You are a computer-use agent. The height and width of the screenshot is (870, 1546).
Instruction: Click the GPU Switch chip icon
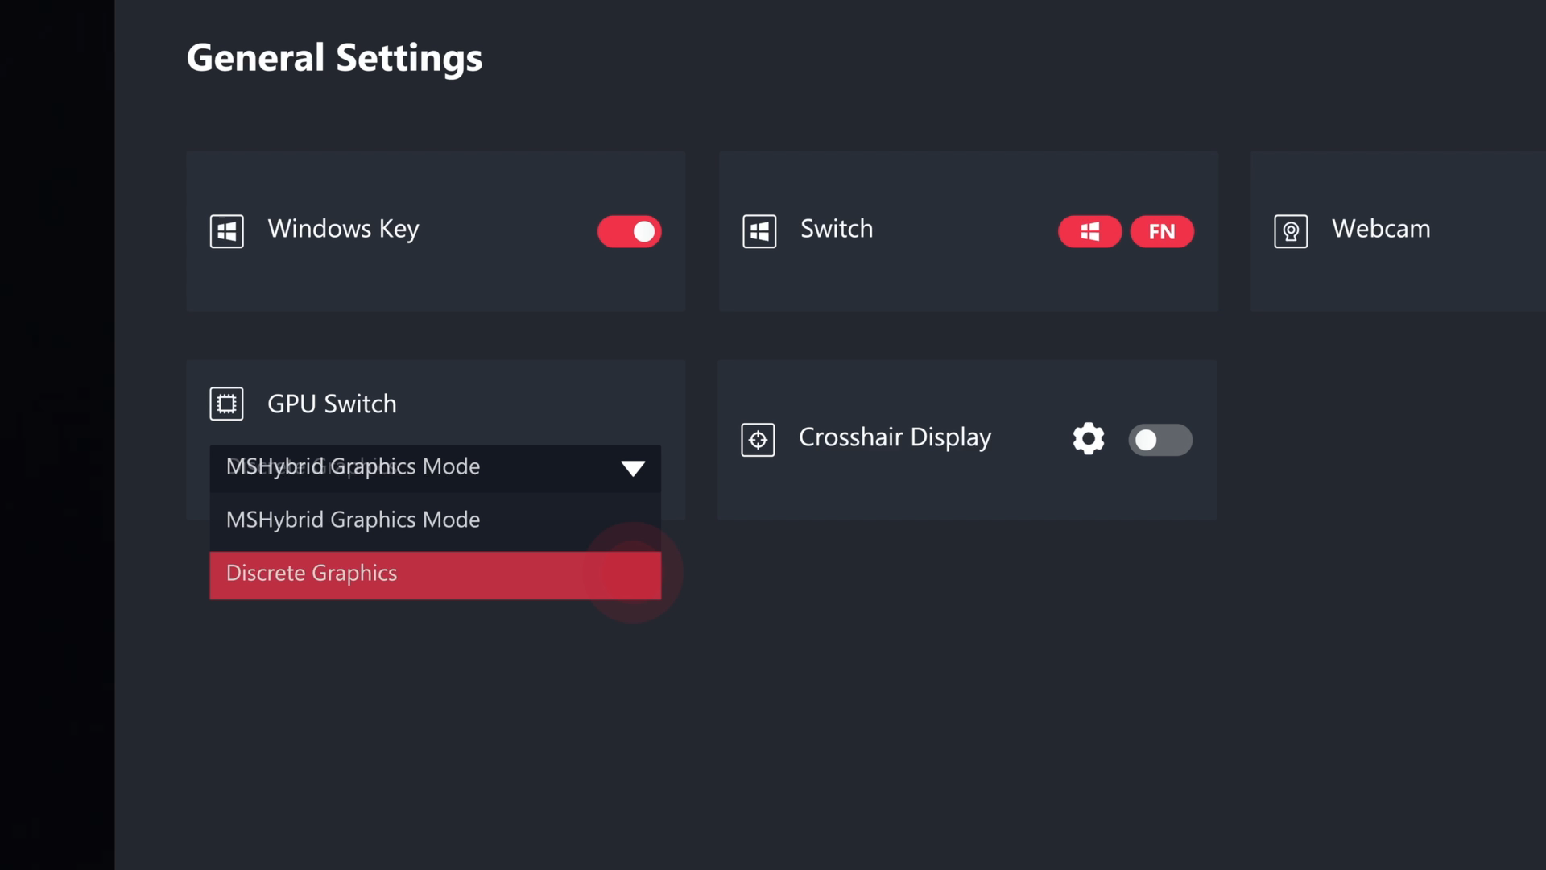[226, 404]
